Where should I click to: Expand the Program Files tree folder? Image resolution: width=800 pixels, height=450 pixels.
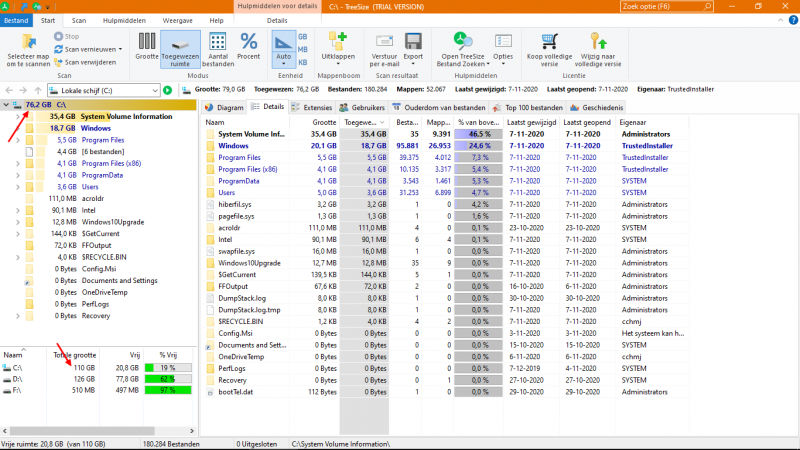[17, 140]
